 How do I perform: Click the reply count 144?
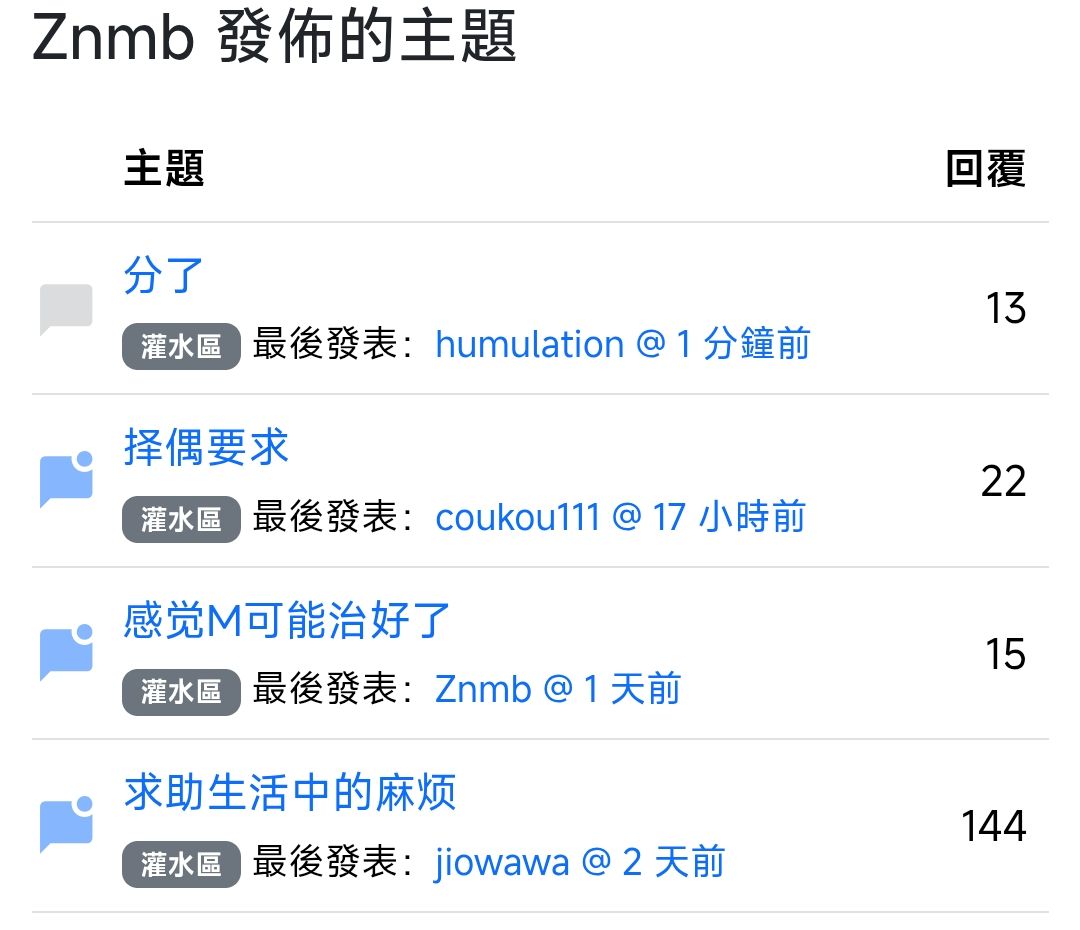pos(993,826)
